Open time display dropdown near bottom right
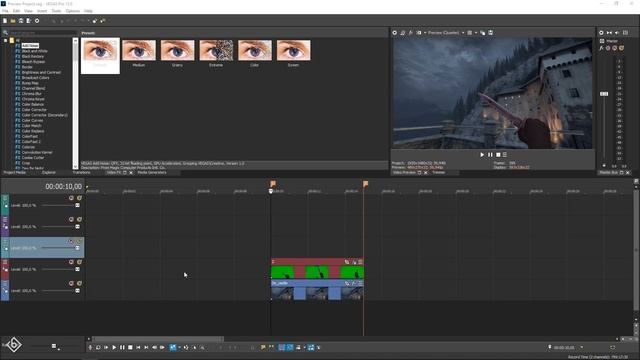 (x=582, y=347)
